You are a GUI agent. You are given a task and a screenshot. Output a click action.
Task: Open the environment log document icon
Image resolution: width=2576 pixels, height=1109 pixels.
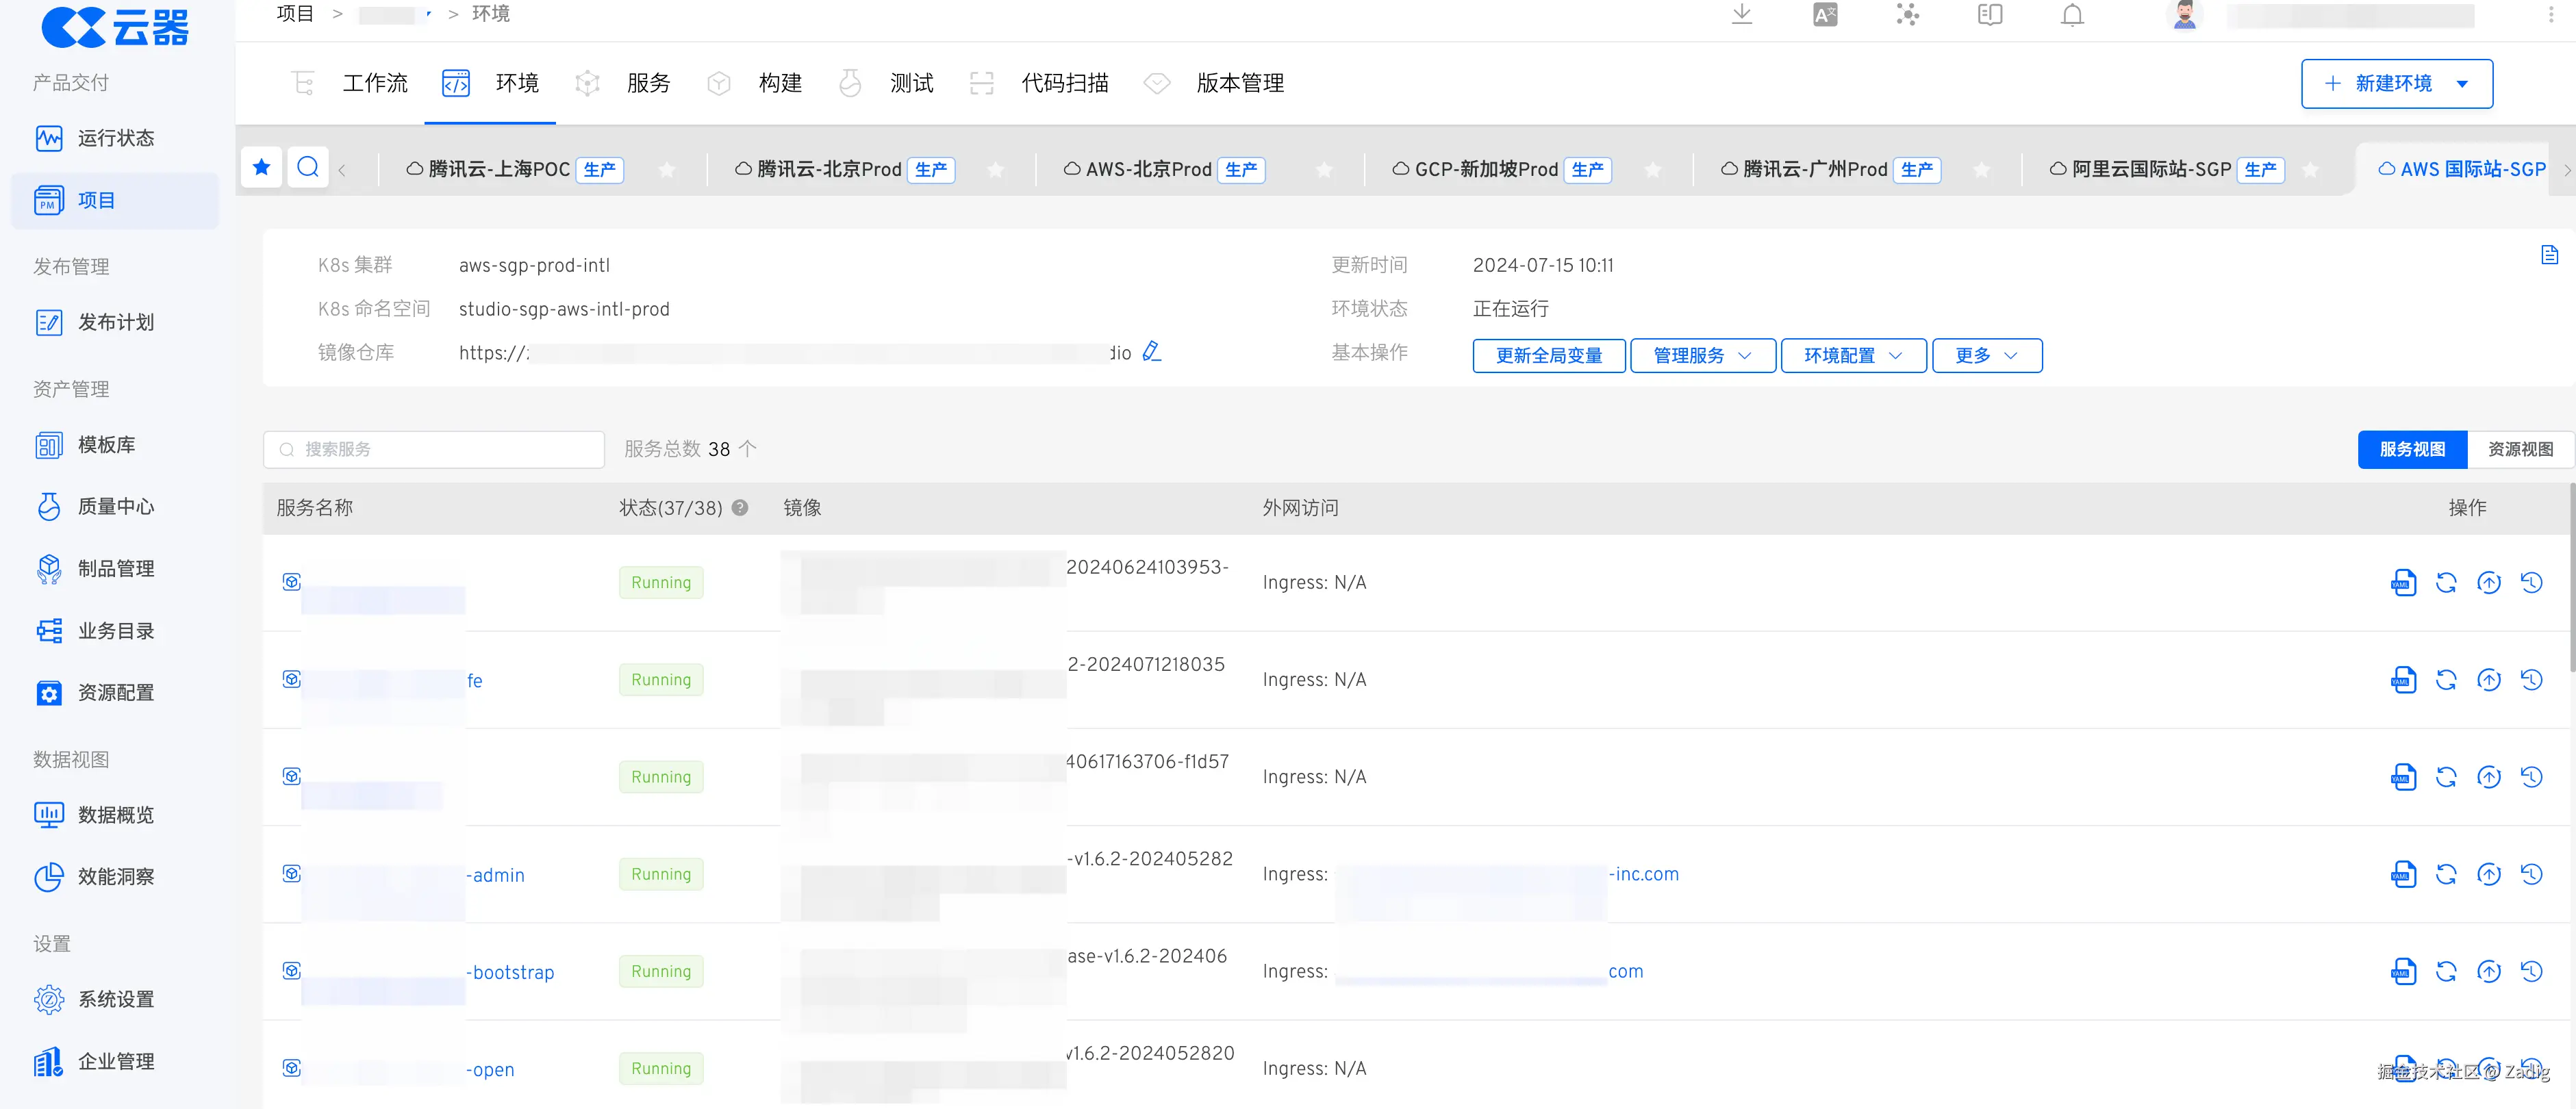point(2549,255)
